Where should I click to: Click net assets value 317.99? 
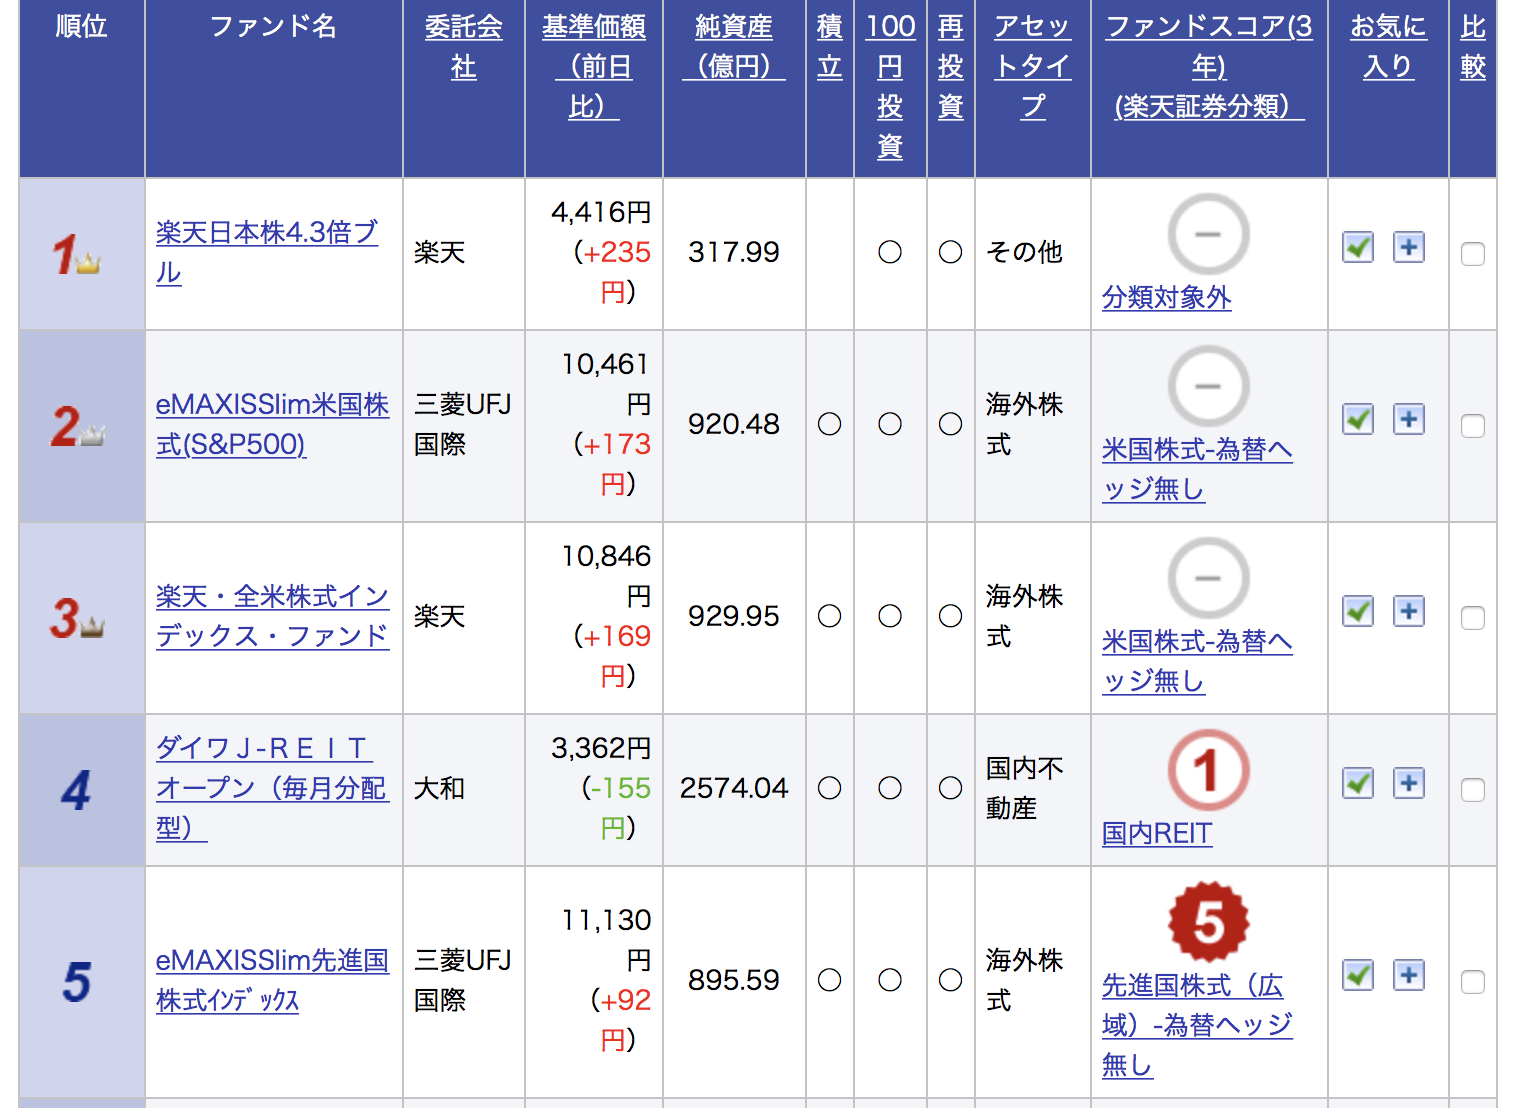click(734, 253)
